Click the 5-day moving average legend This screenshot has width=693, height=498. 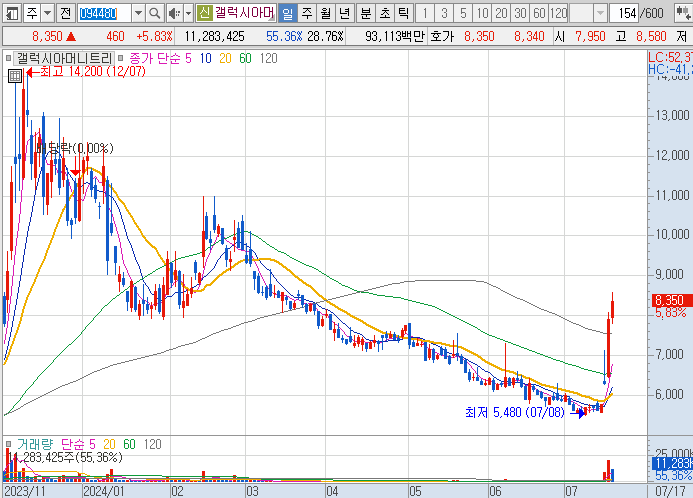[x=188, y=58]
